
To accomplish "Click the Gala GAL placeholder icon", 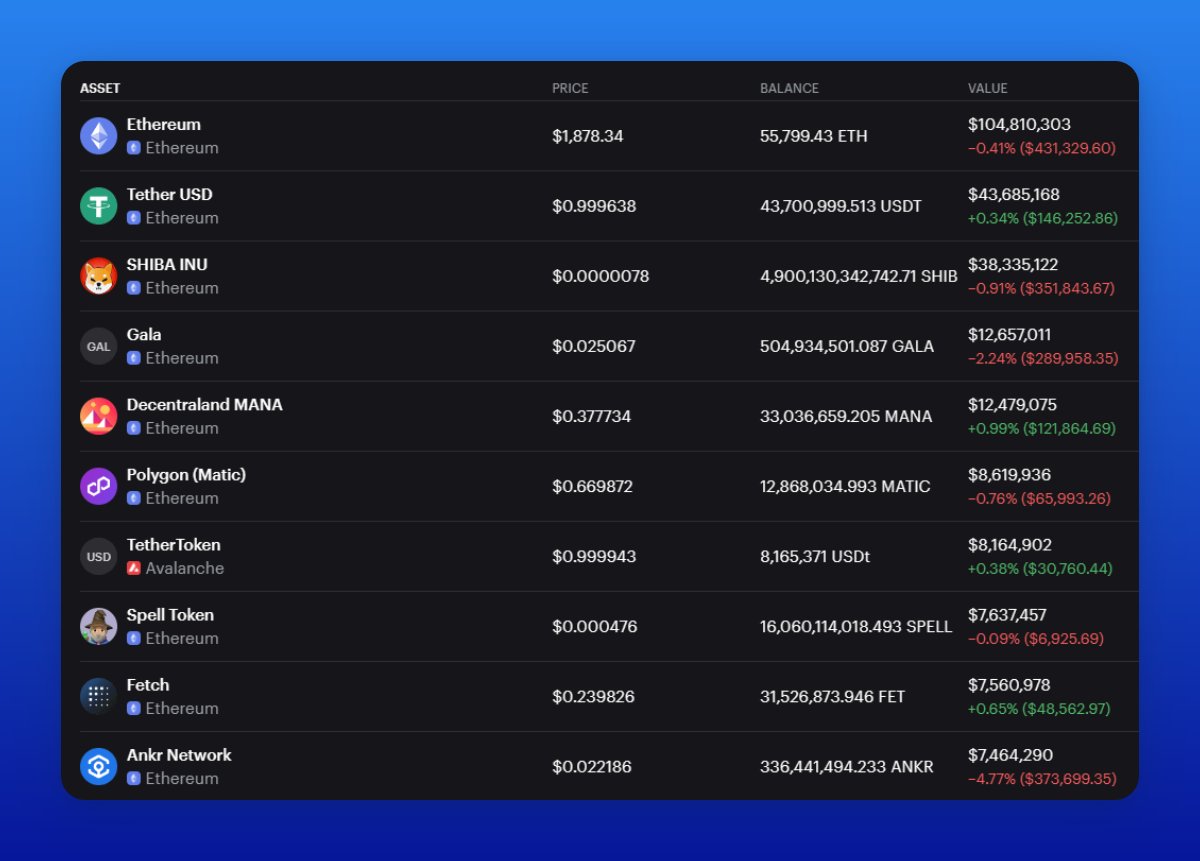I will tap(99, 346).
